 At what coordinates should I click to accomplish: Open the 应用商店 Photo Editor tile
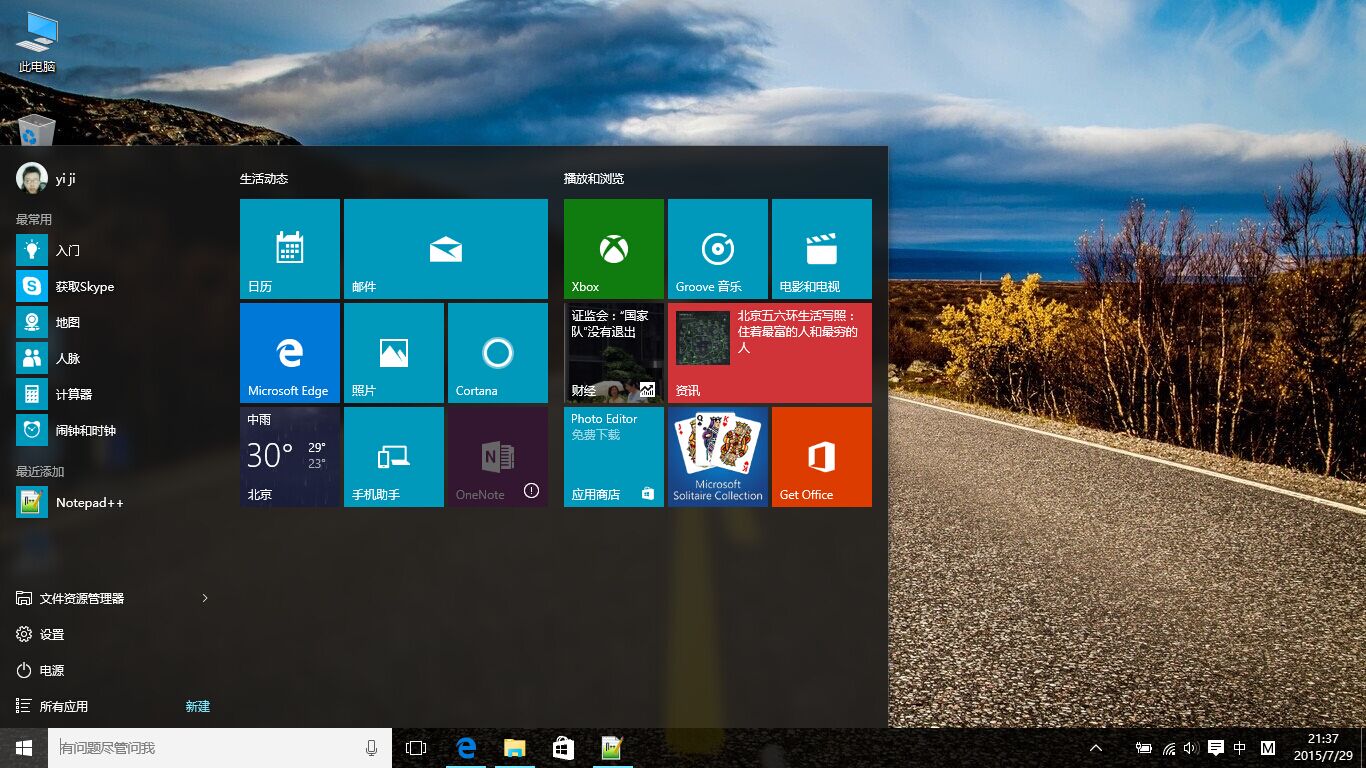[614, 457]
